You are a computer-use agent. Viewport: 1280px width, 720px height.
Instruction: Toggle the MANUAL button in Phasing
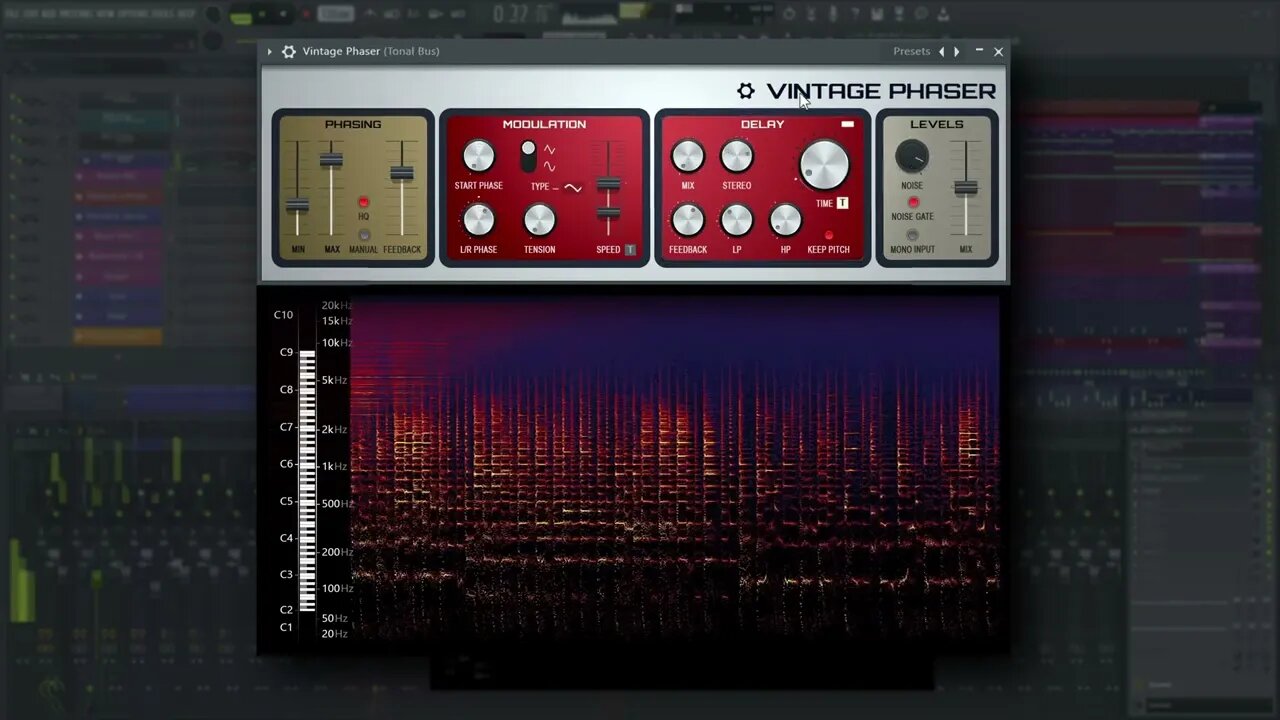(364, 235)
